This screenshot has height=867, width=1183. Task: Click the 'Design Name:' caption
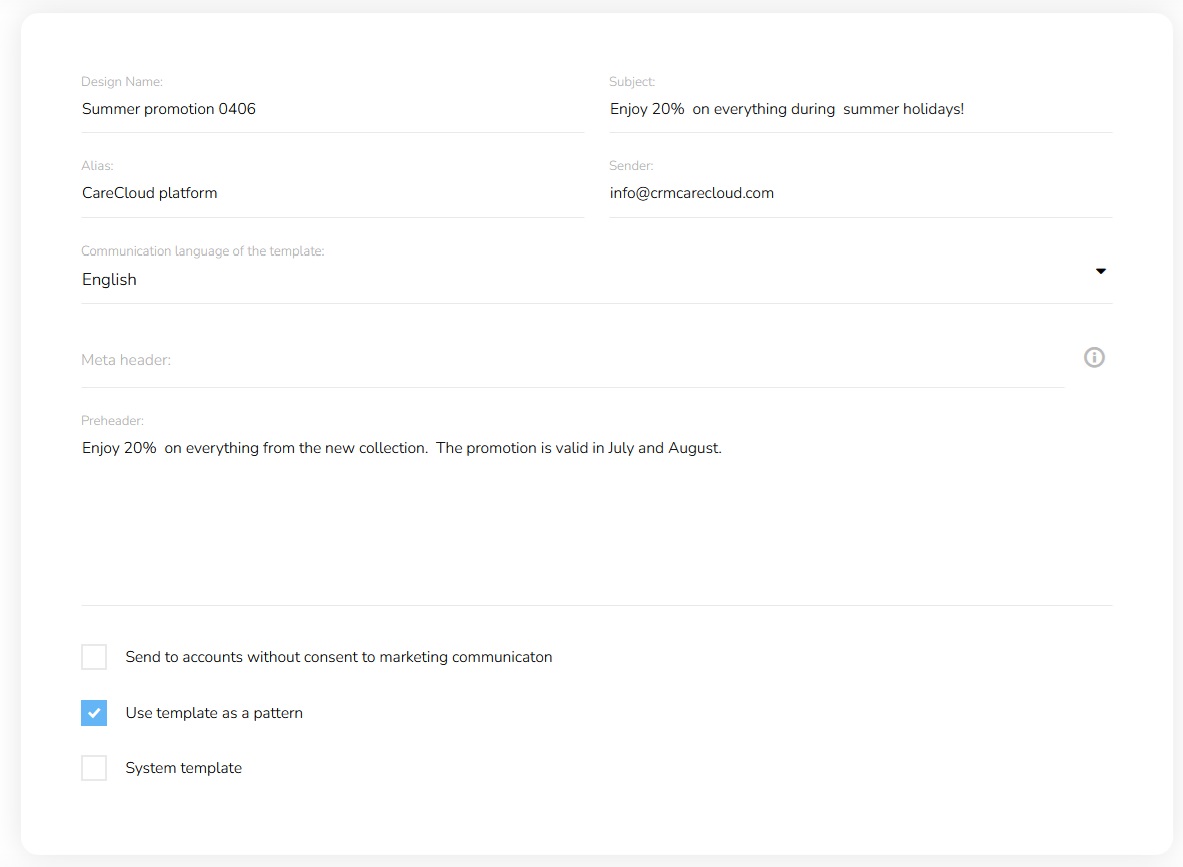[x=122, y=82]
